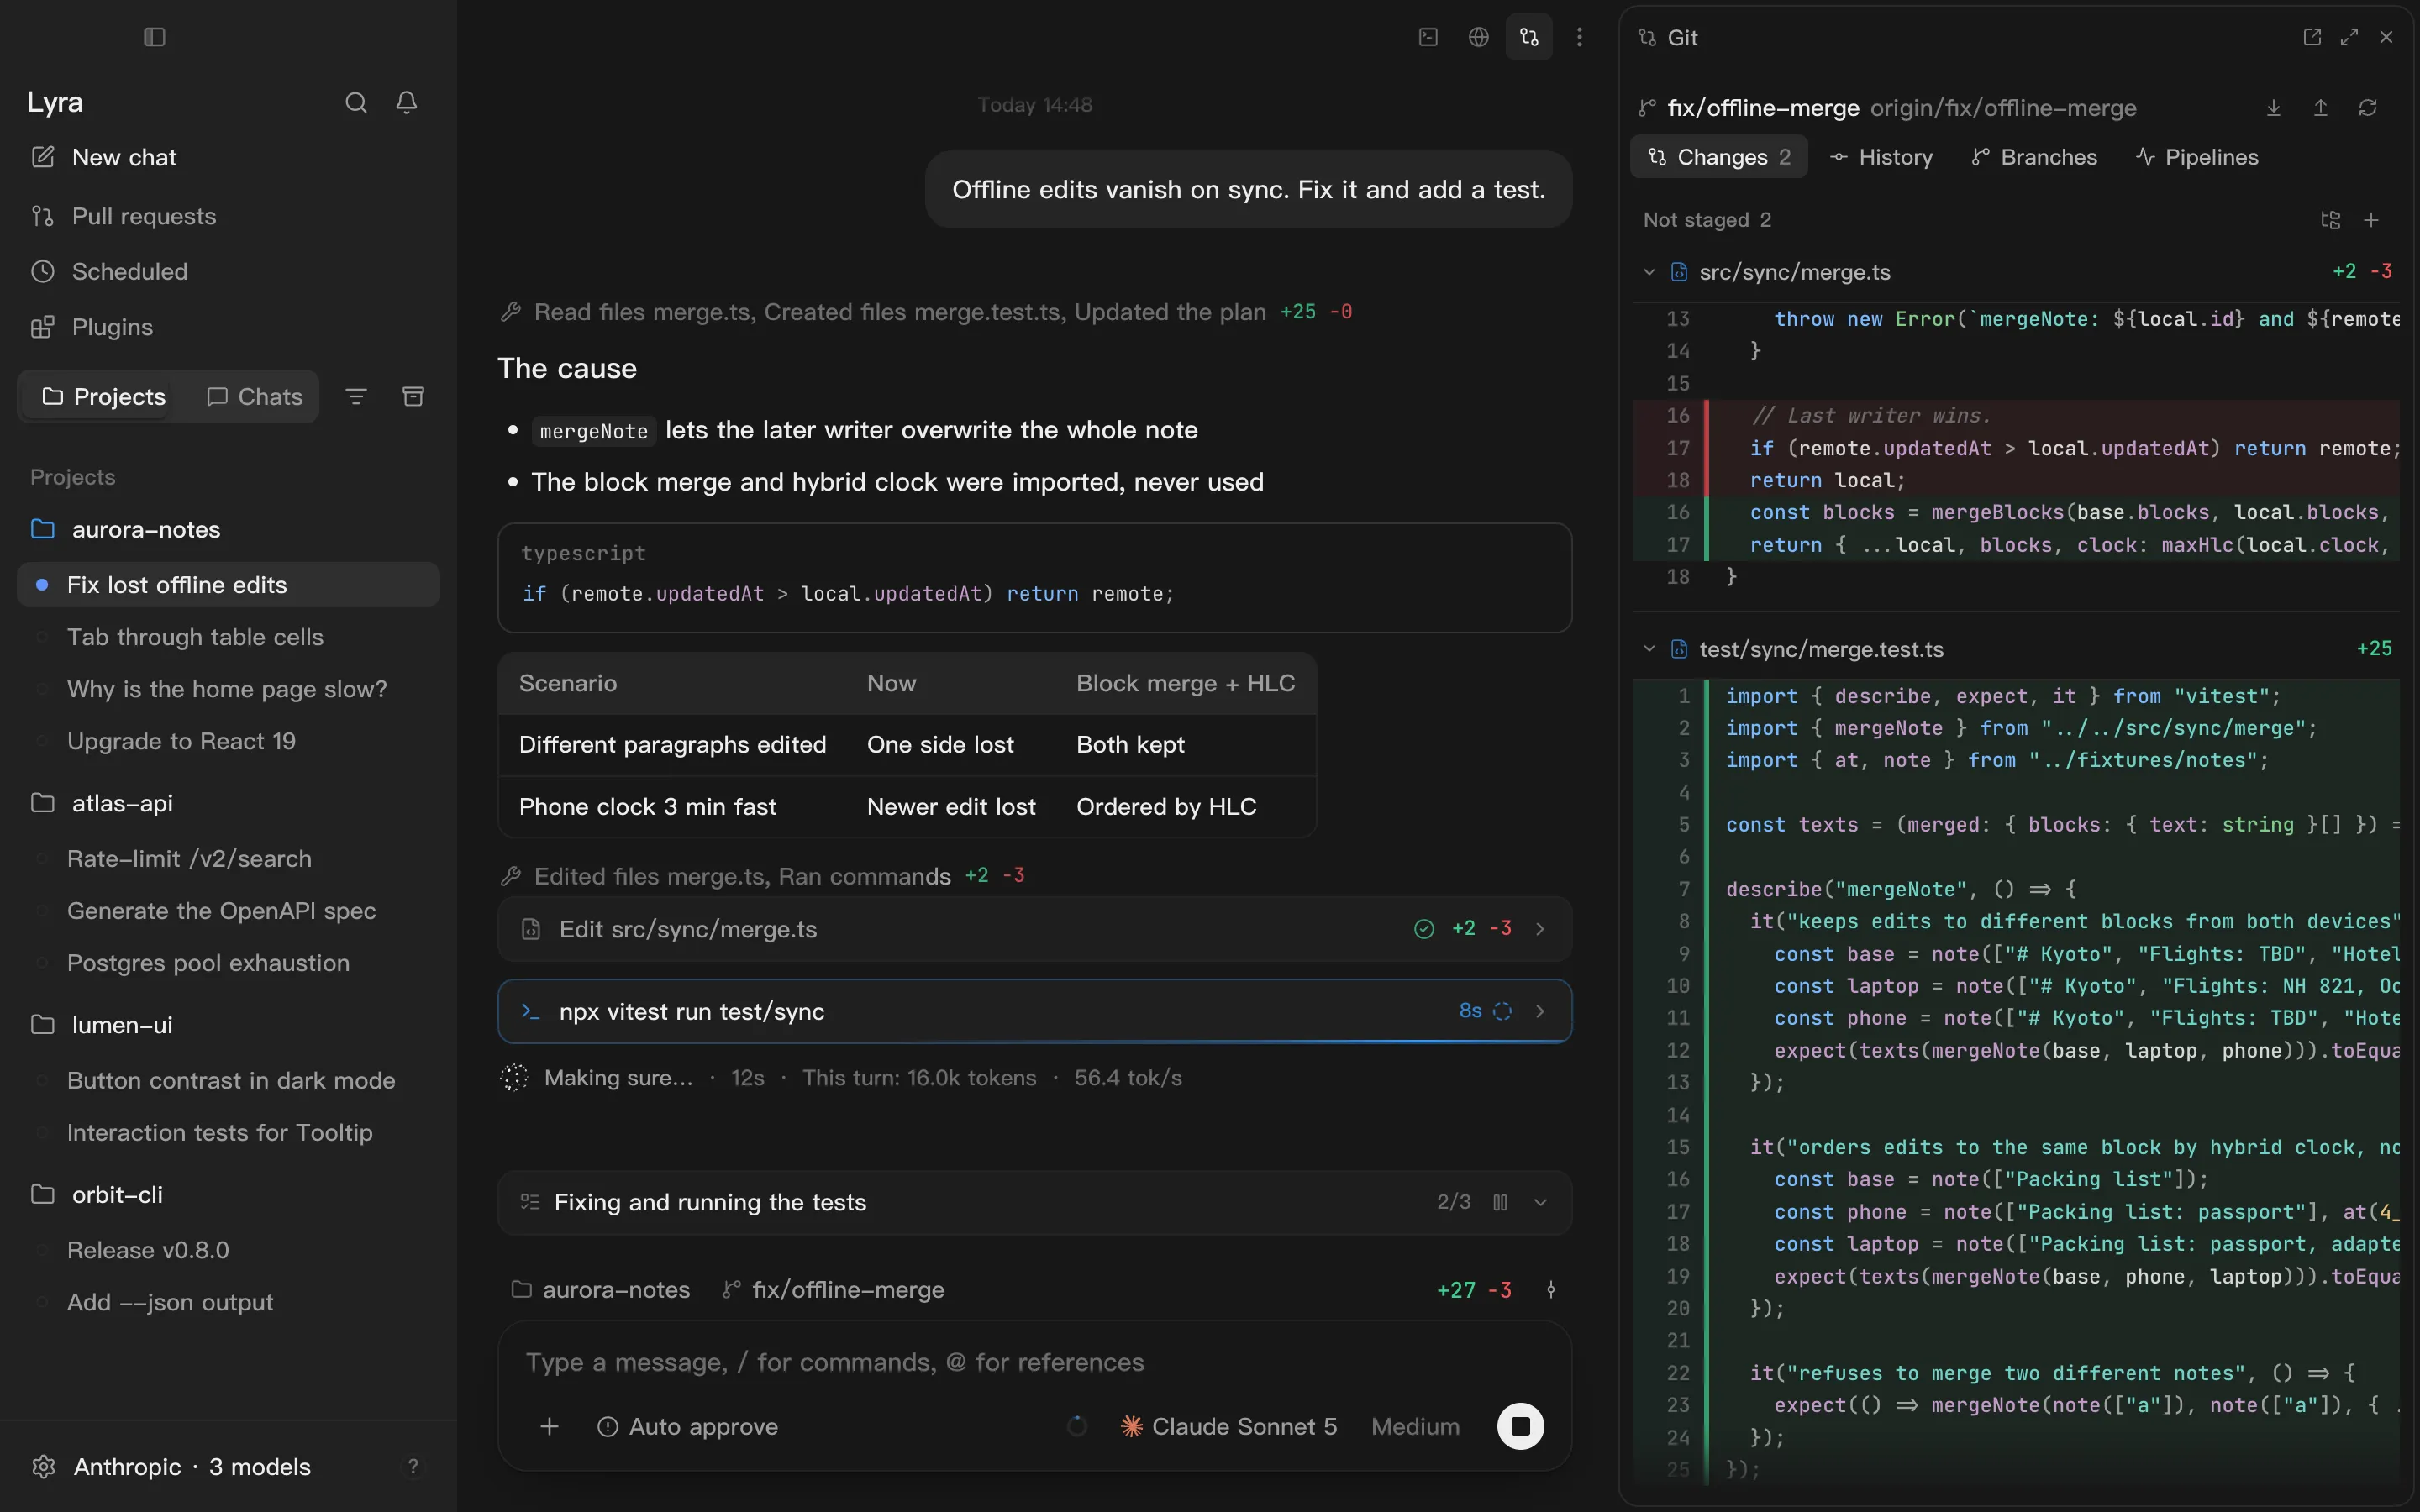Open Anthropic settings gear

point(43,1467)
